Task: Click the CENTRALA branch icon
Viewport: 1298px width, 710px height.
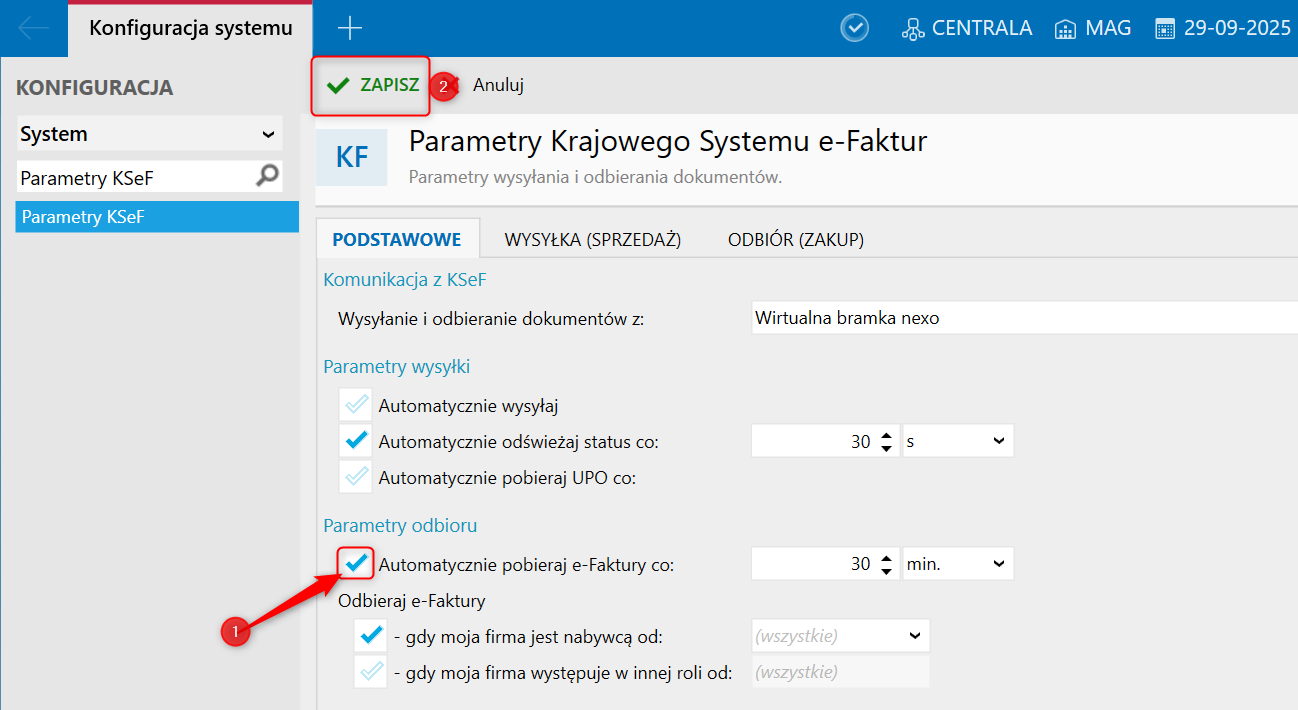Action: 912,29
